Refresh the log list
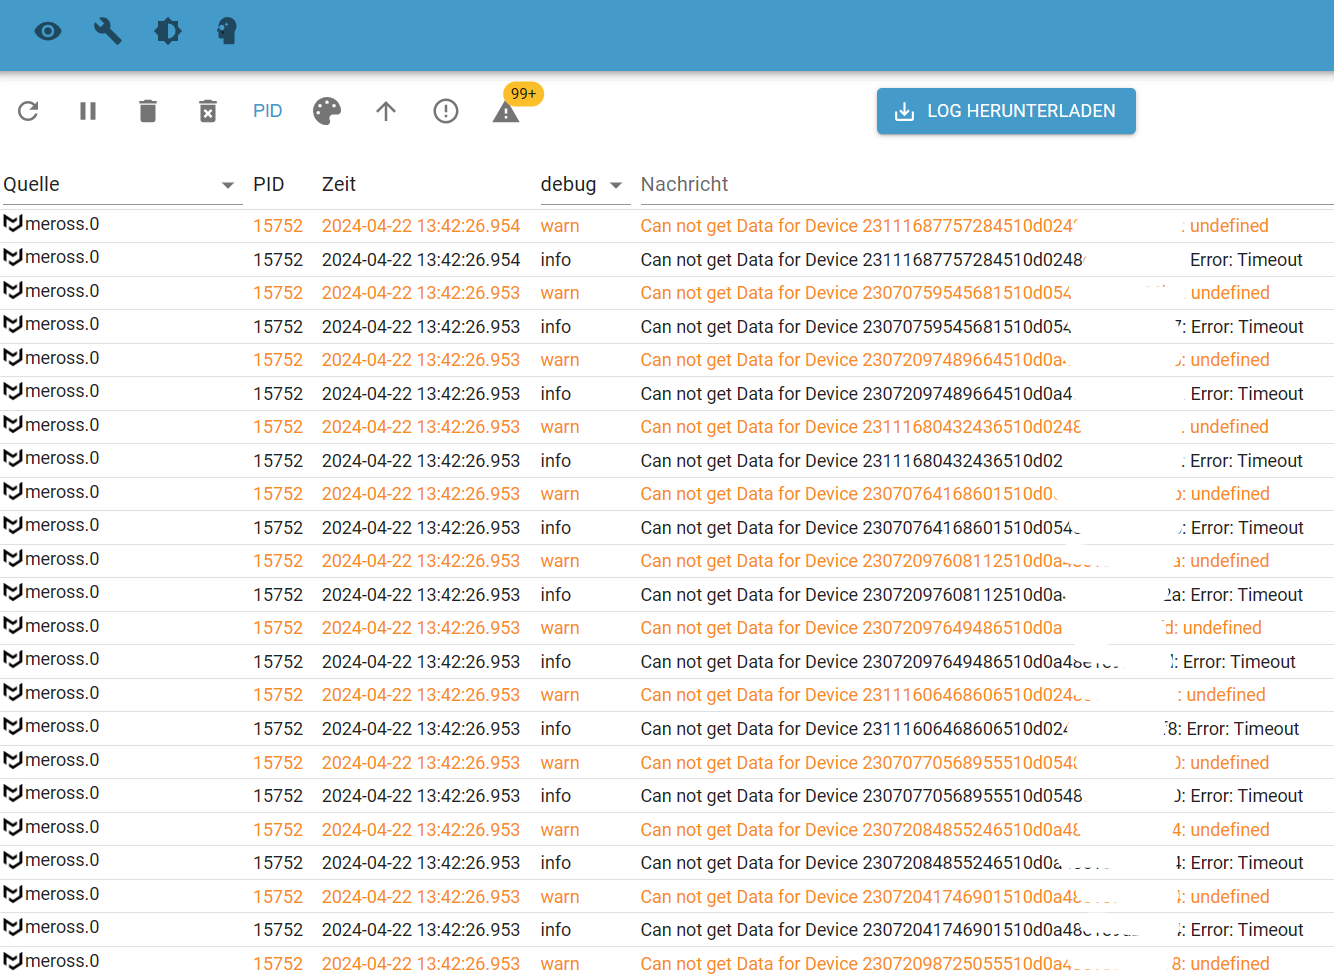Screen dimensions: 1334x976 click(x=28, y=111)
